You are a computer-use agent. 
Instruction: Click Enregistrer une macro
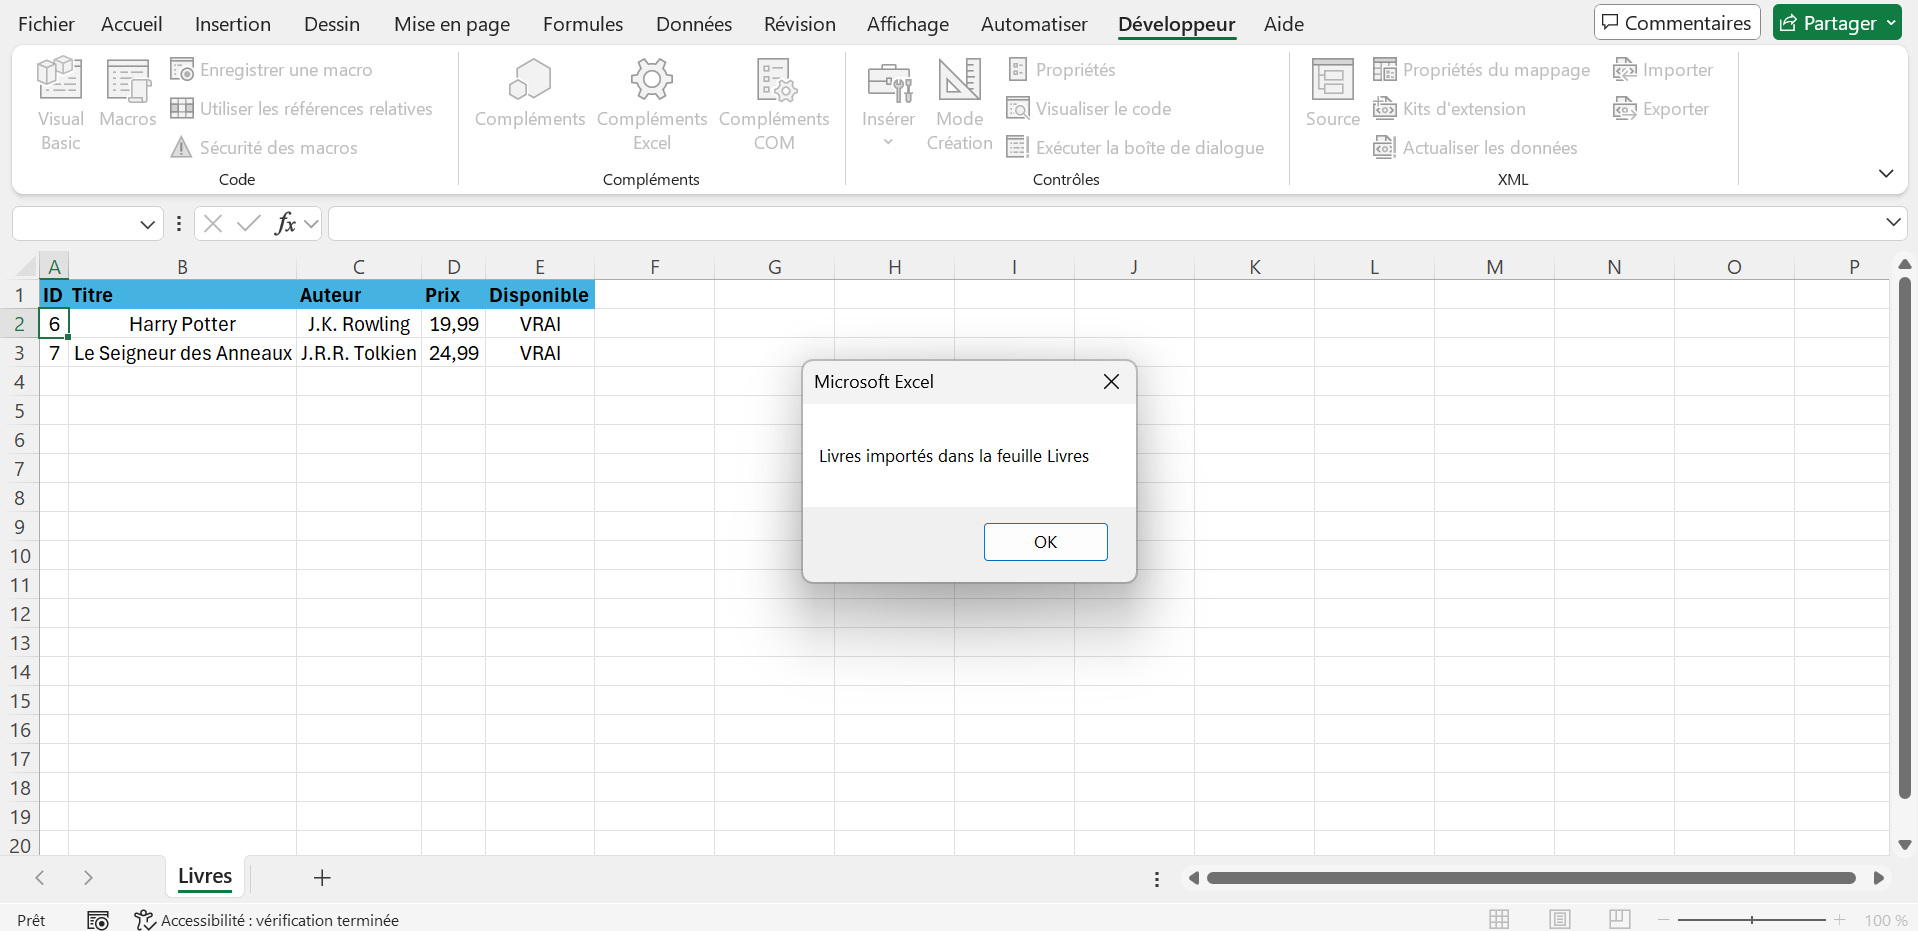271,70
